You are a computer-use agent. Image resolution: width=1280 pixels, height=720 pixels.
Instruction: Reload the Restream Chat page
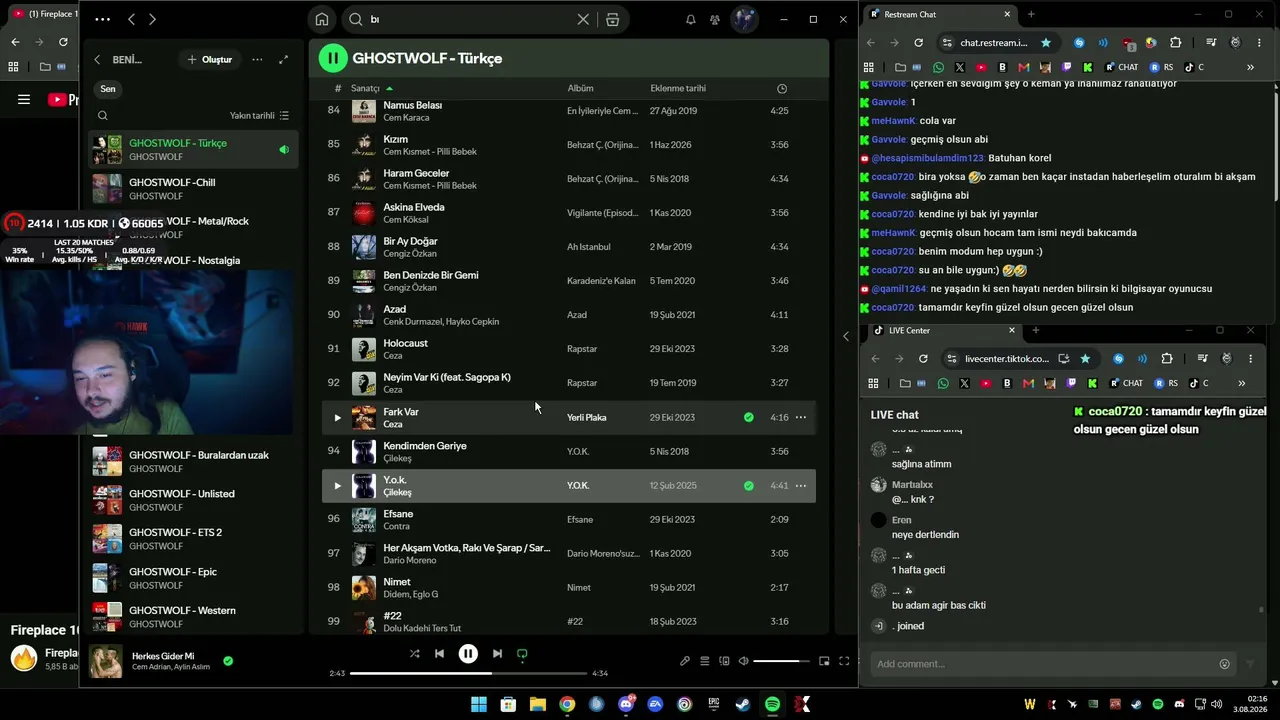click(x=919, y=43)
